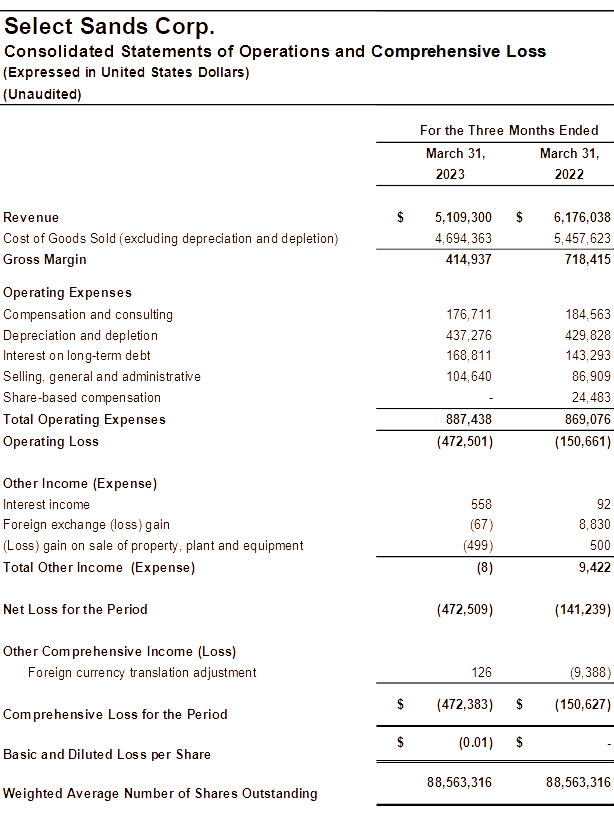Click foreign exchange value (67)
614x813 pixels.
pos(481,525)
